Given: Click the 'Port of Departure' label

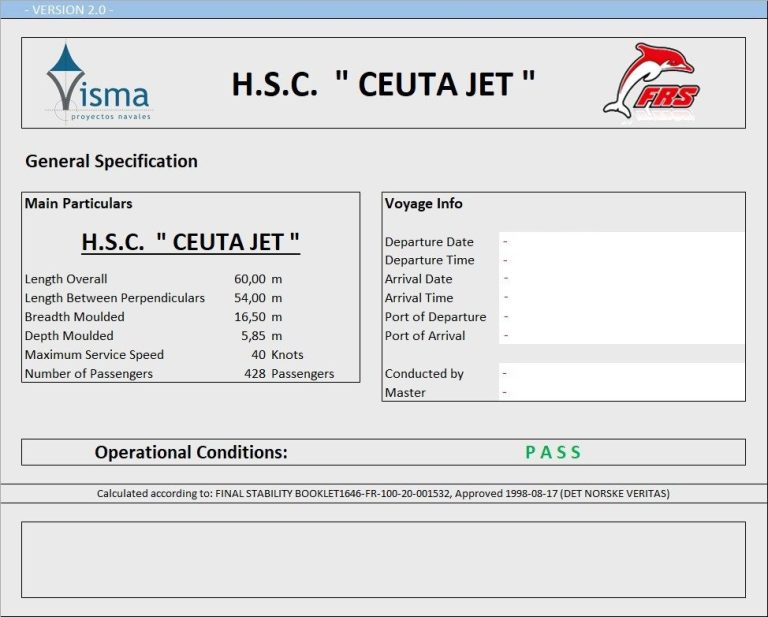Looking at the screenshot, I should 435,317.
